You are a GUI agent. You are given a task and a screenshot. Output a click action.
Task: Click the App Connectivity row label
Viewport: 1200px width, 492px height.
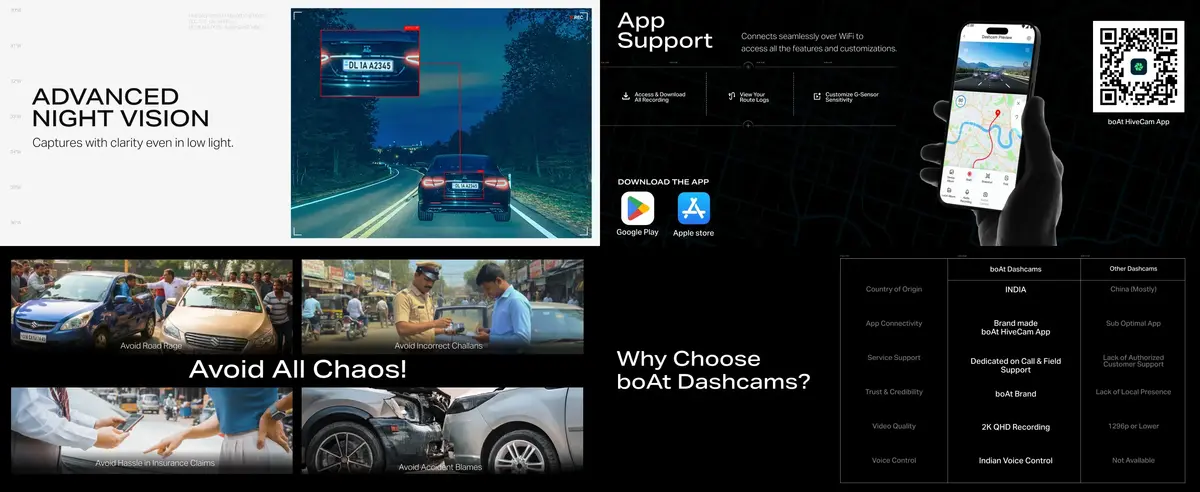point(894,323)
